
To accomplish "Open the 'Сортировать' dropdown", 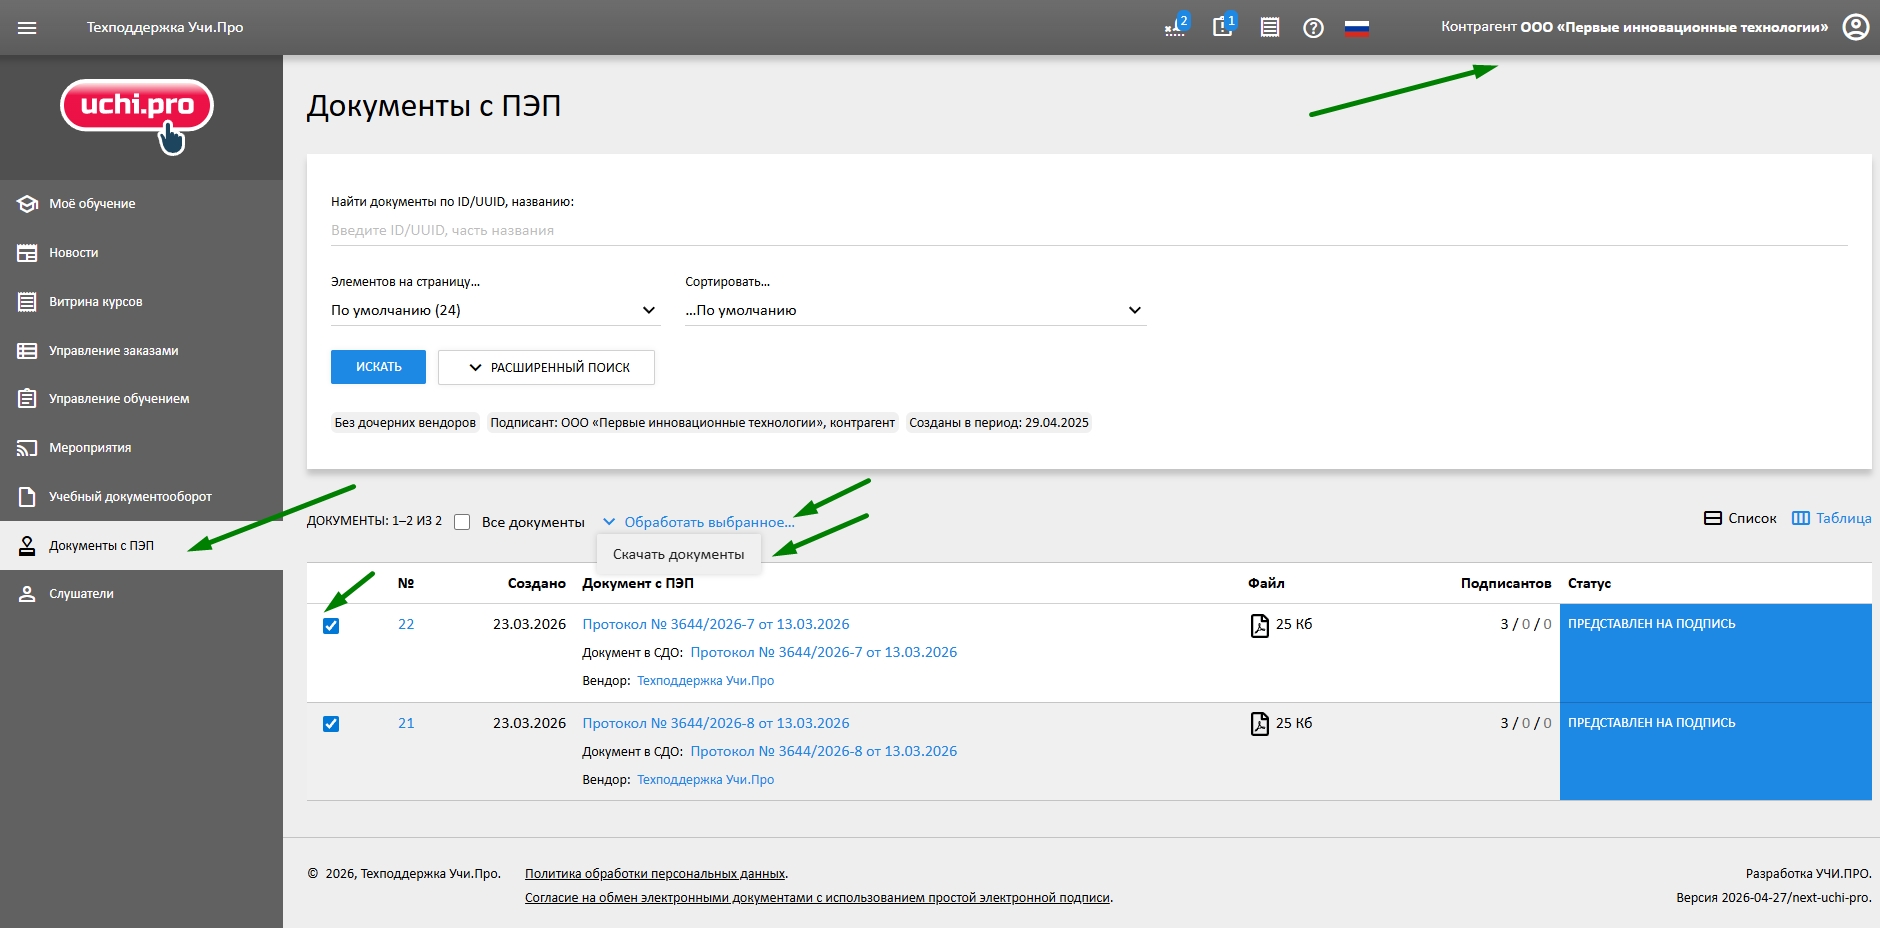I will [914, 310].
